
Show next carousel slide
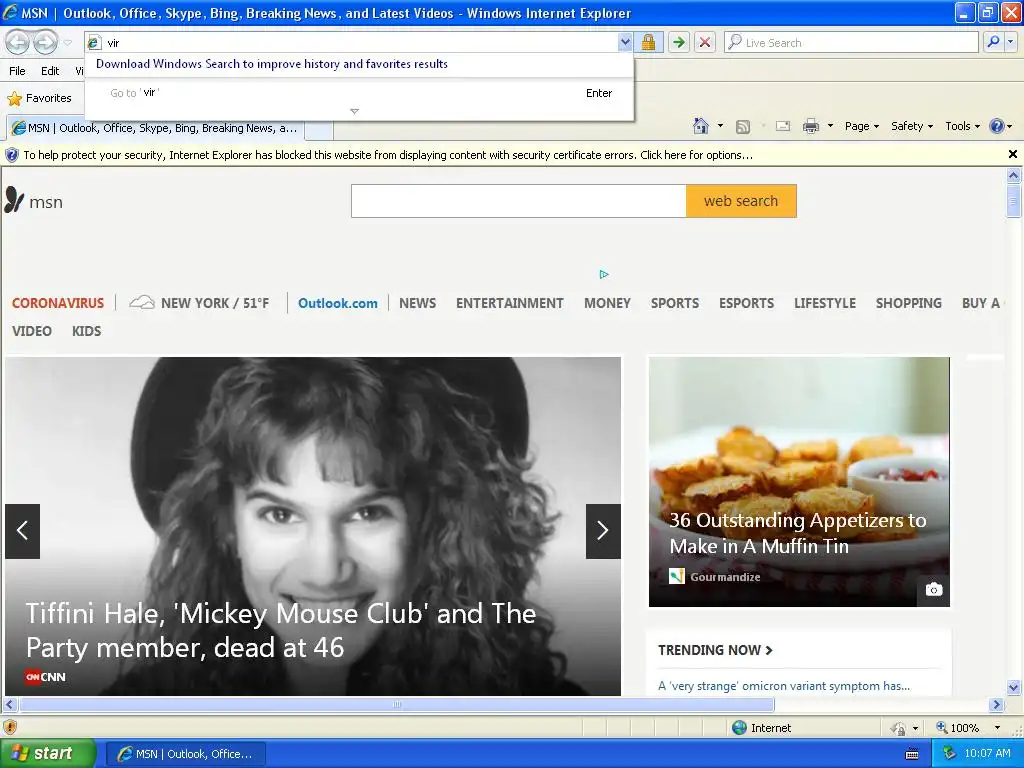coord(603,531)
